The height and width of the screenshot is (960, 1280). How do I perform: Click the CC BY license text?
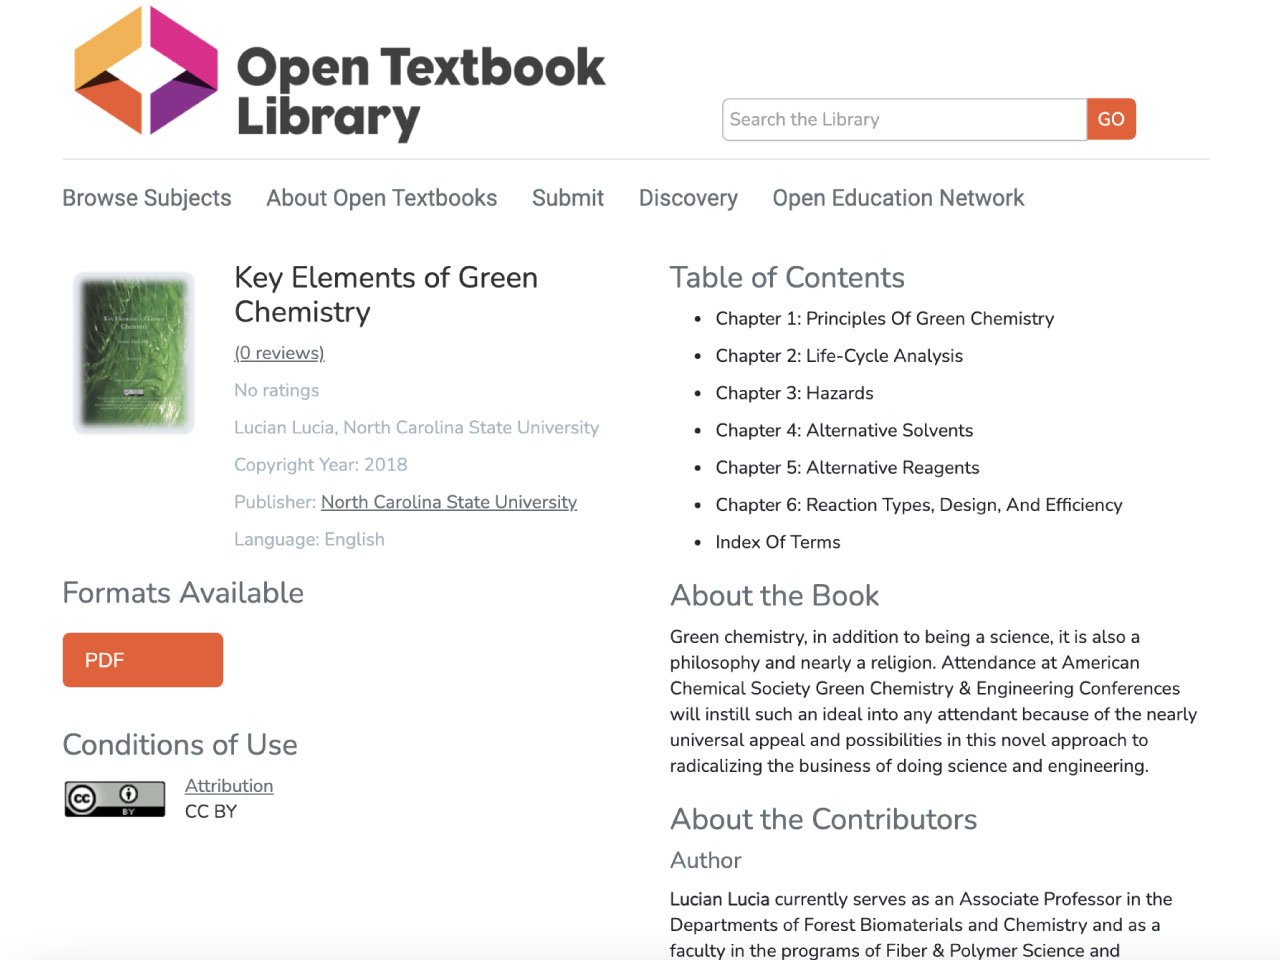tap(211, 811)
